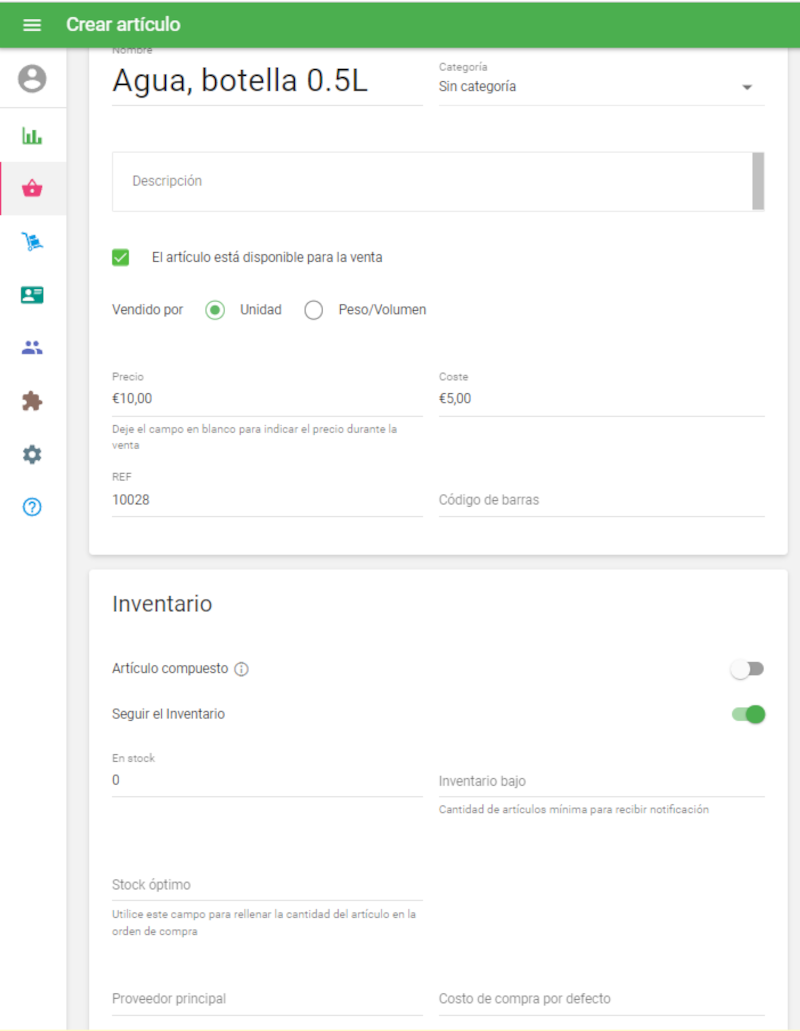Uncheck article available for sale checkbox
Image resolution: width=800 pixels, height=1031 pixels.
click(x=121, y=257)
